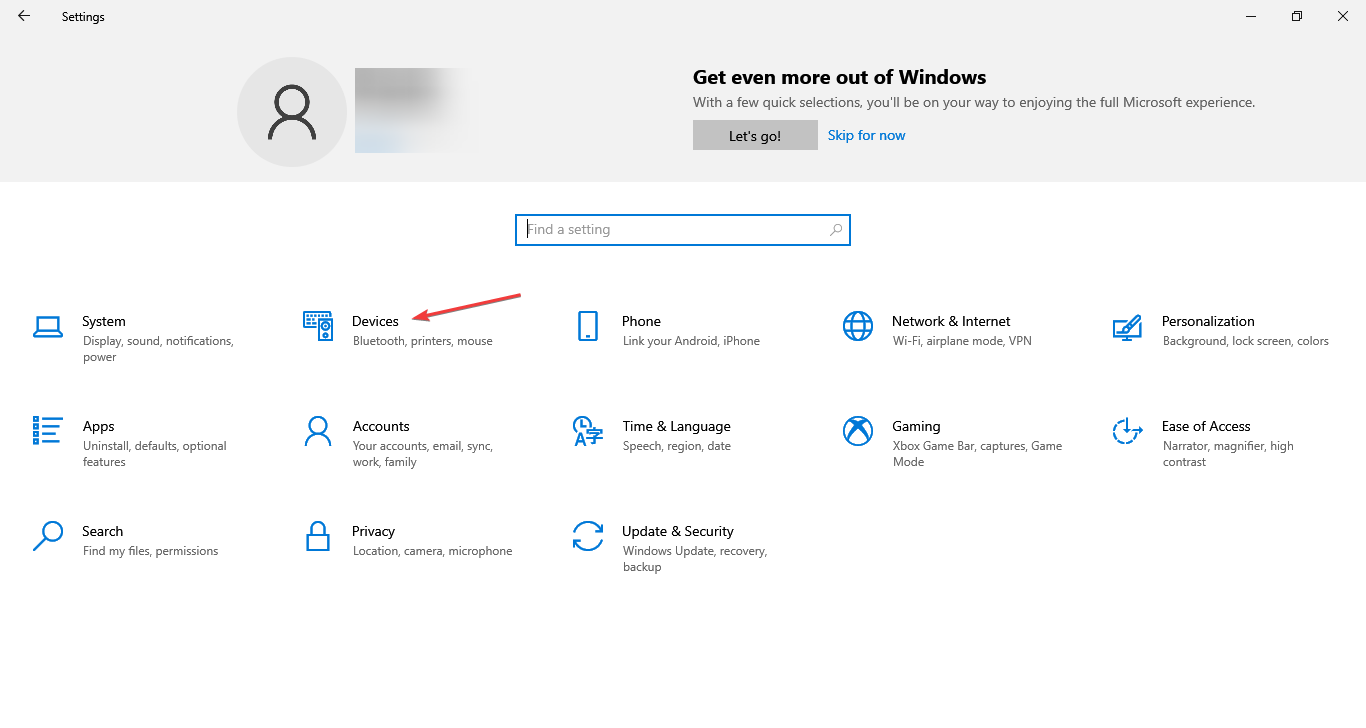Focus the Find a setting search field
The image size is (1366, 728).
click(683, 229)
